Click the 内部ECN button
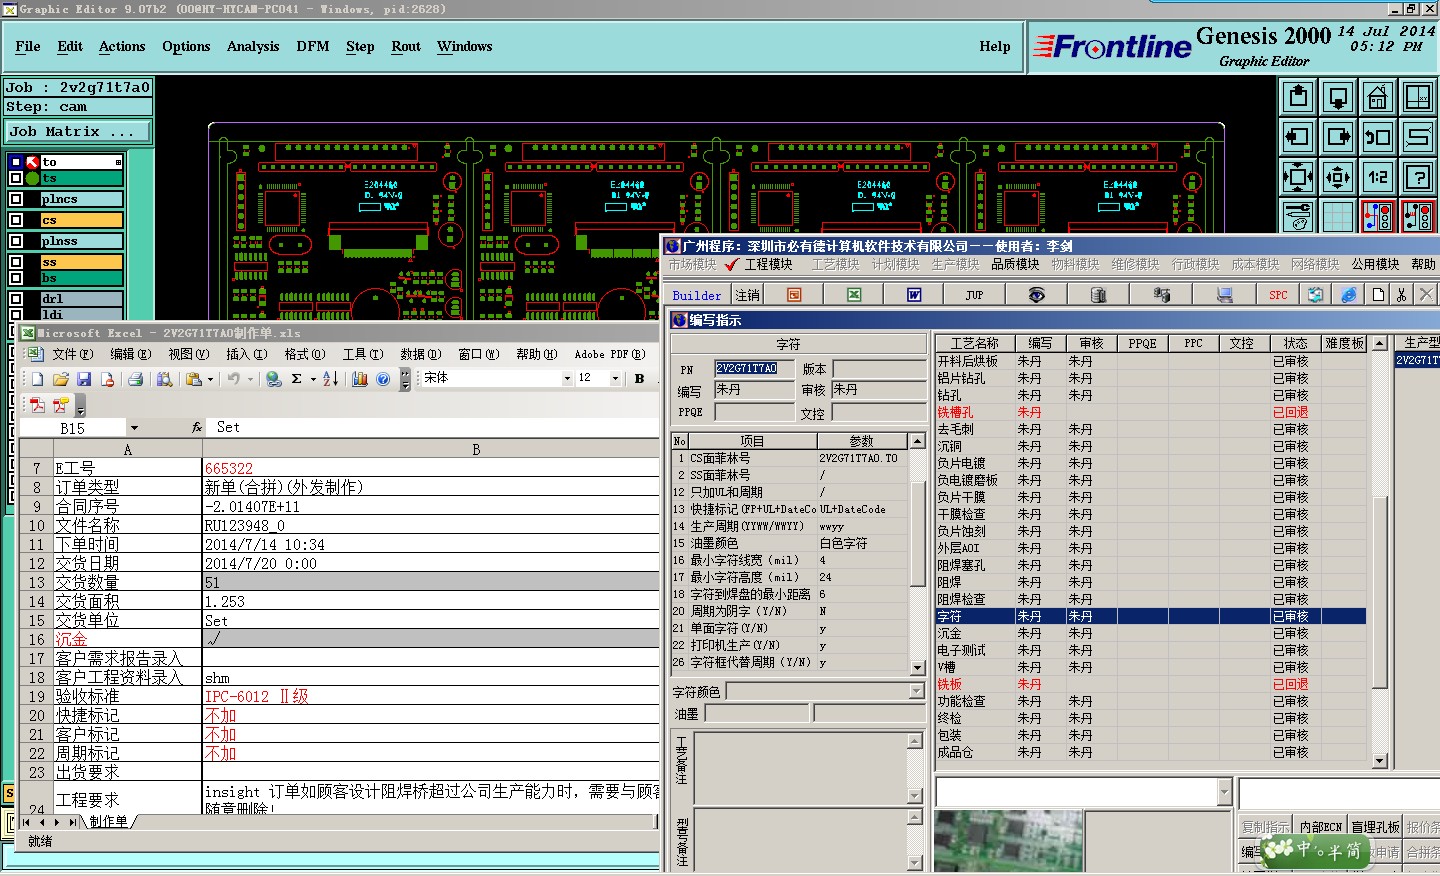Screen dimensions: 1440x876 (1321, 827)
